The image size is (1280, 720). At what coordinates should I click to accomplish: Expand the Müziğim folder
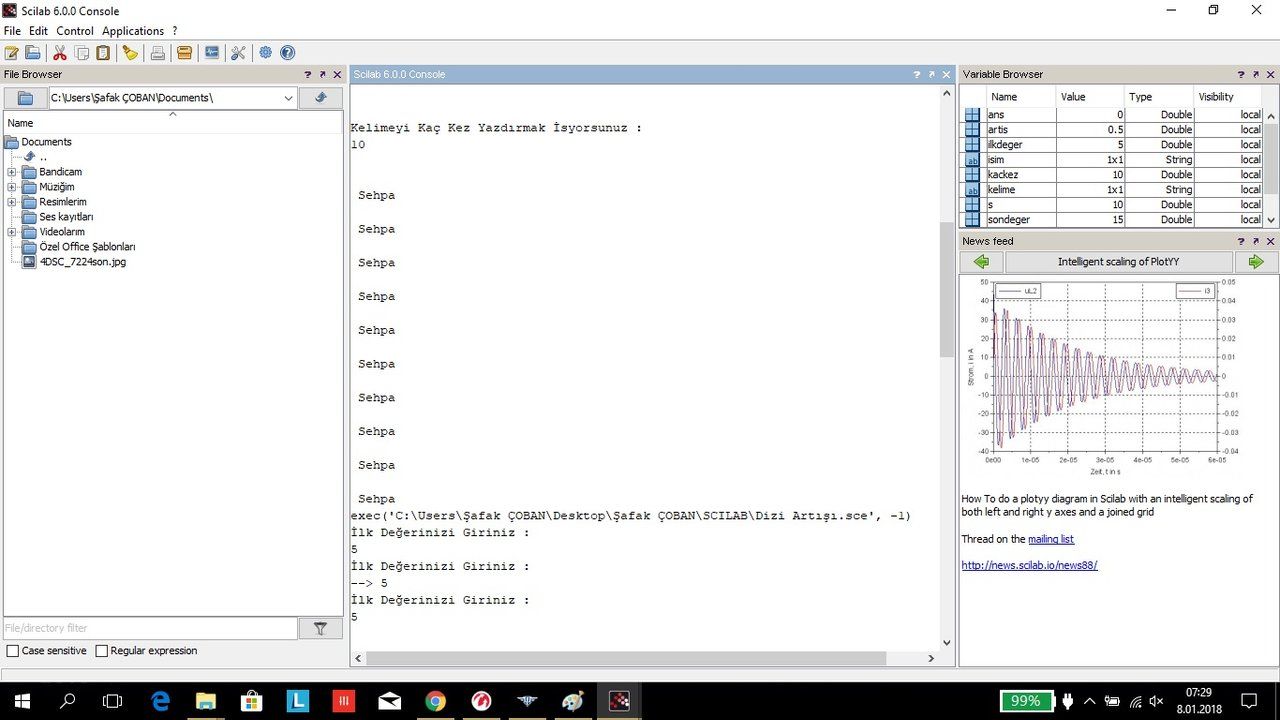(x=12, y=187)
